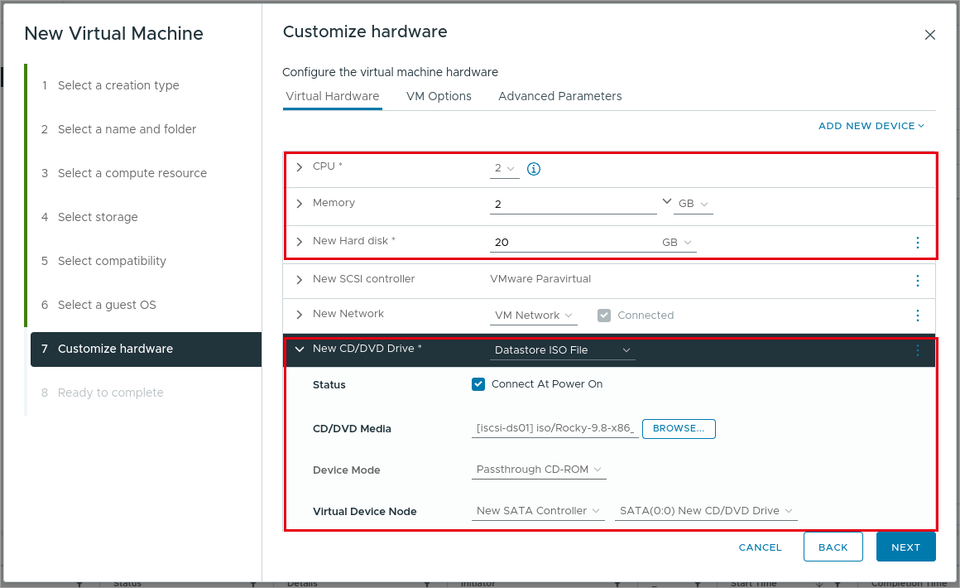Open the VM Network dropdown
960x588 pixels.
533,315
